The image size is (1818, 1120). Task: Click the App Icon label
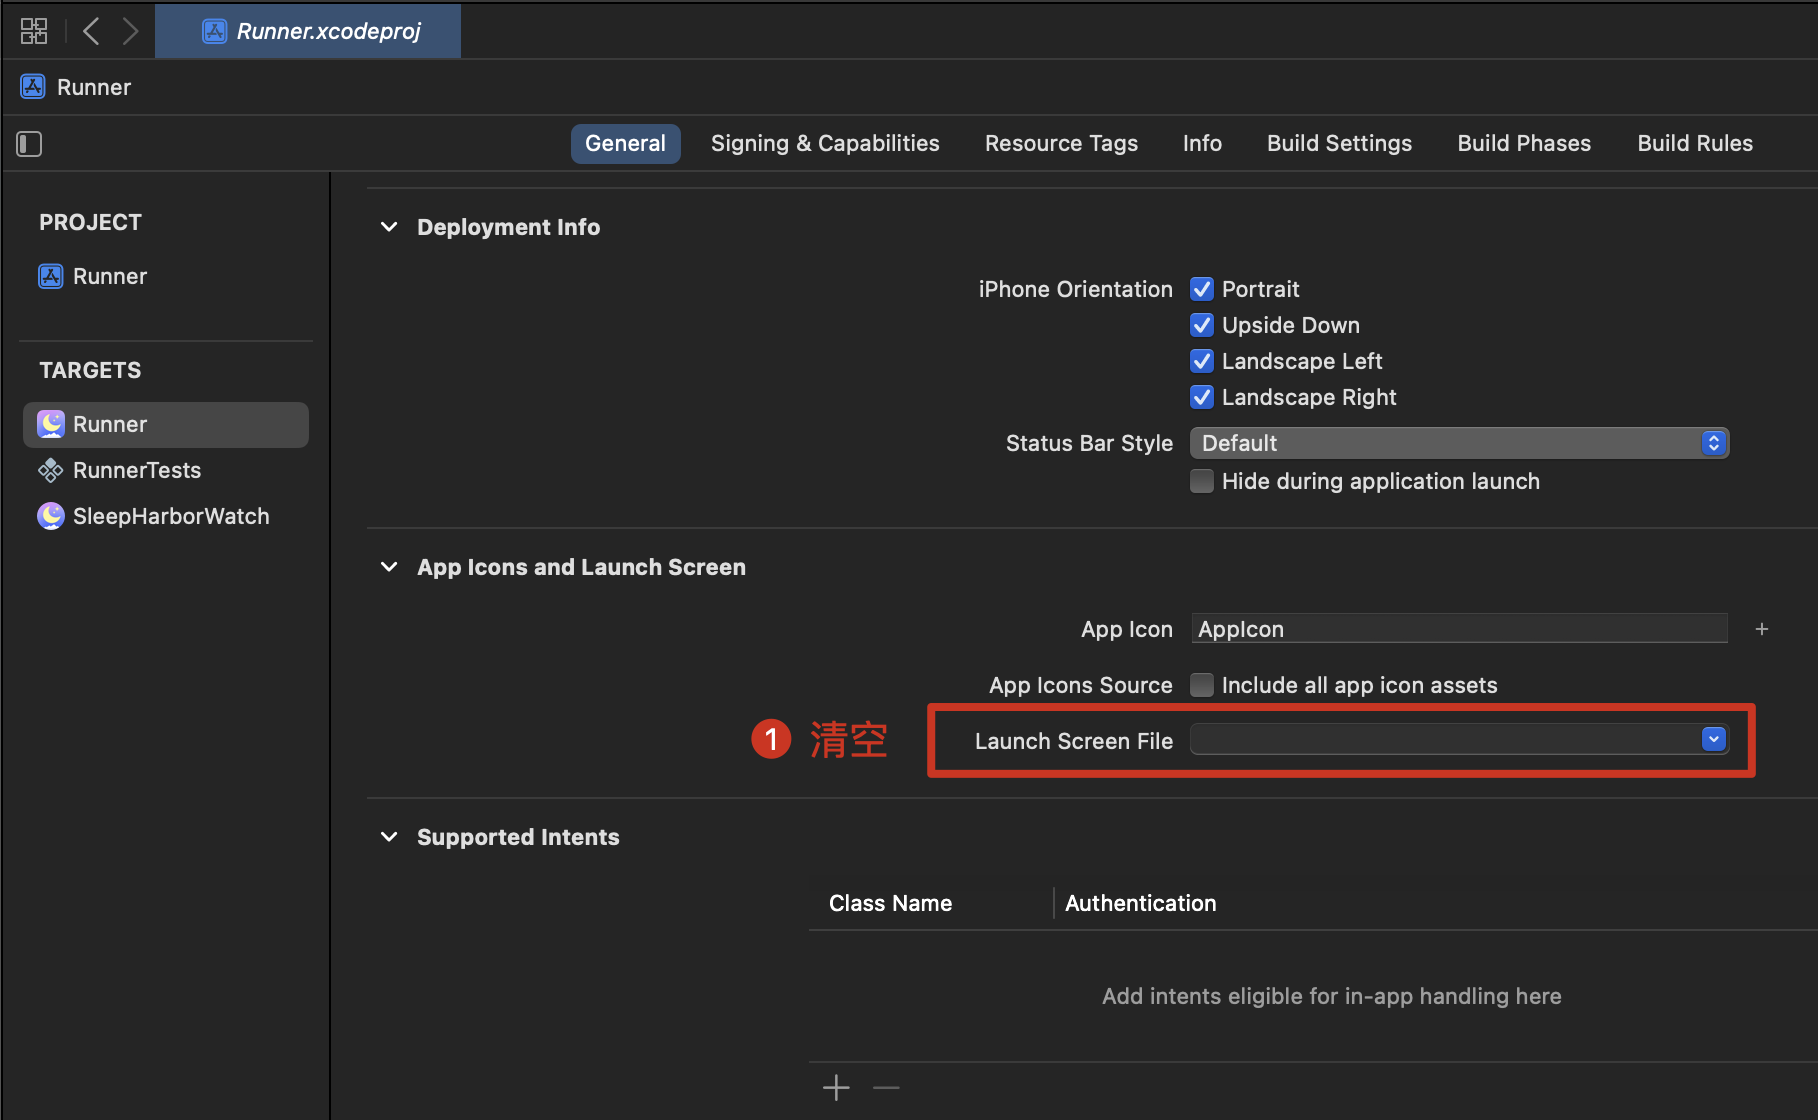click(x=1127, y=629)
